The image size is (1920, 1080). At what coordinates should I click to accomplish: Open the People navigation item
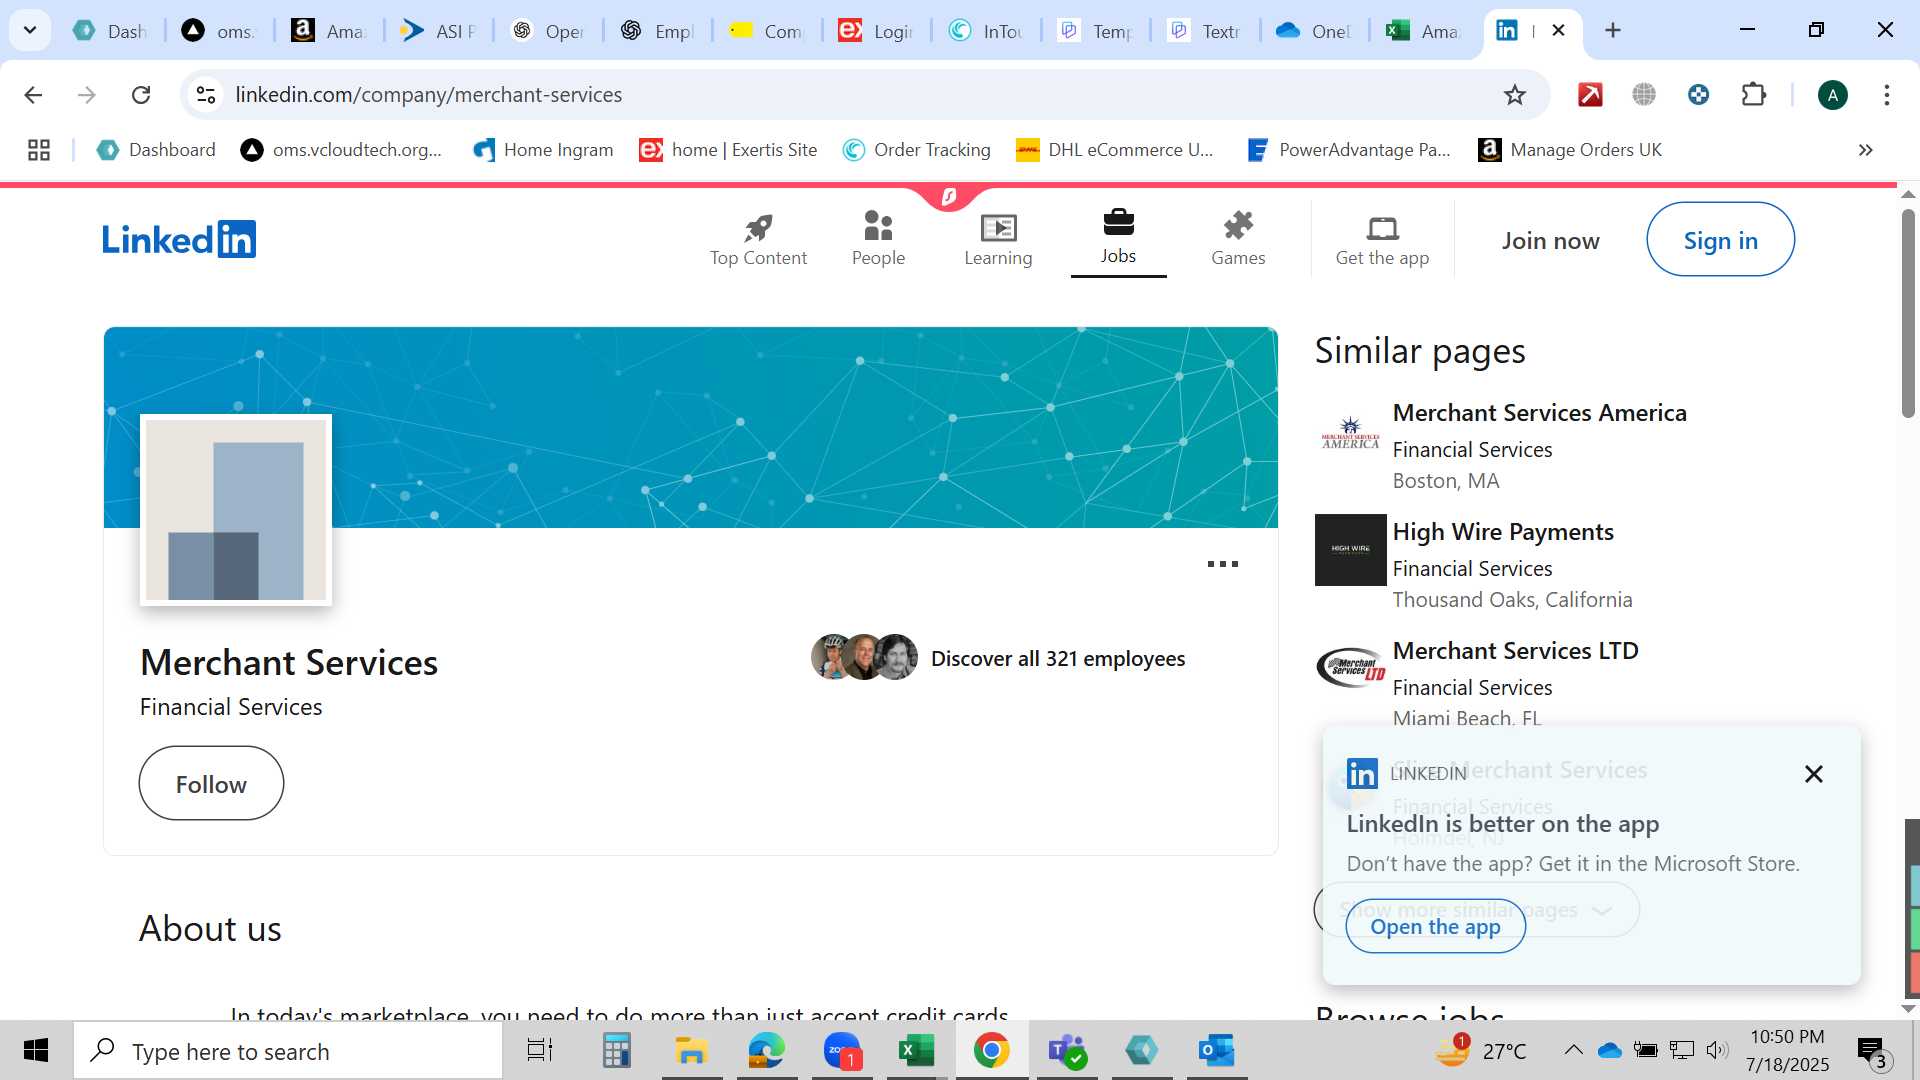[878, 240]
